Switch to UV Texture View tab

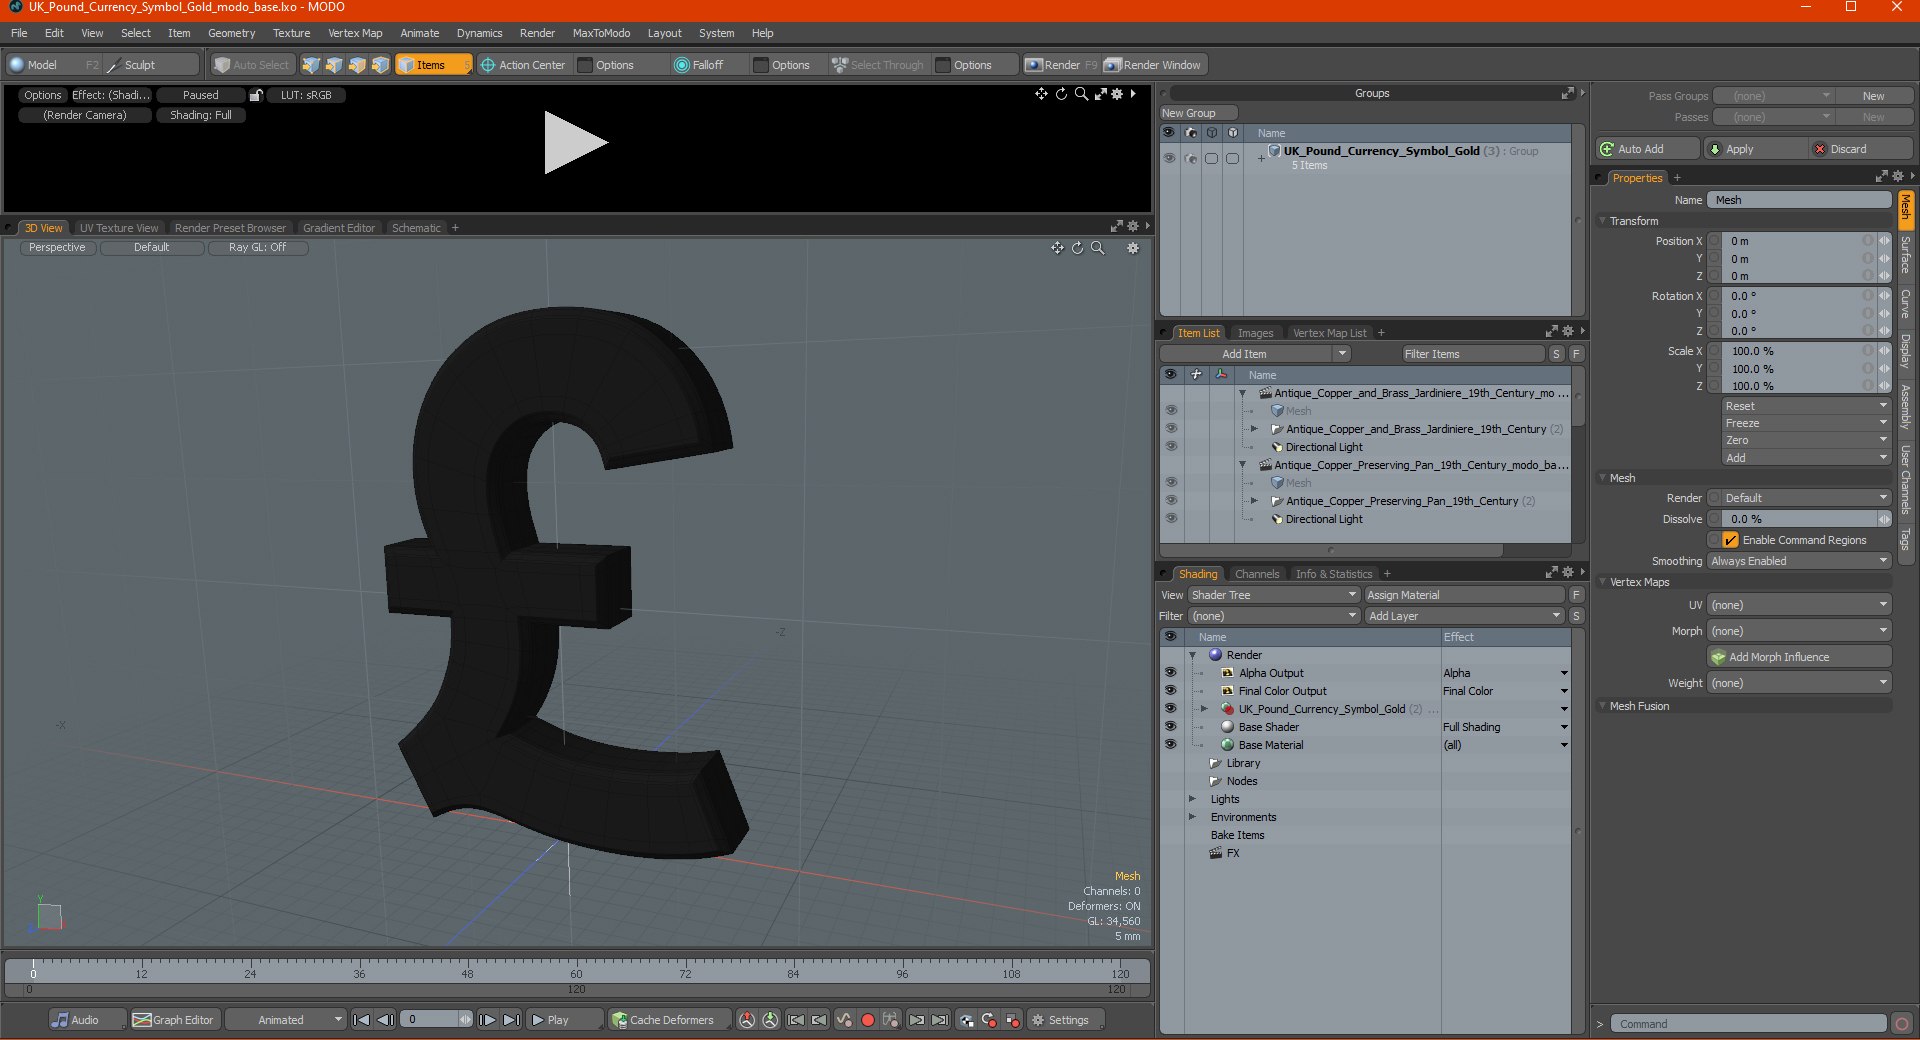pos(119,228)
